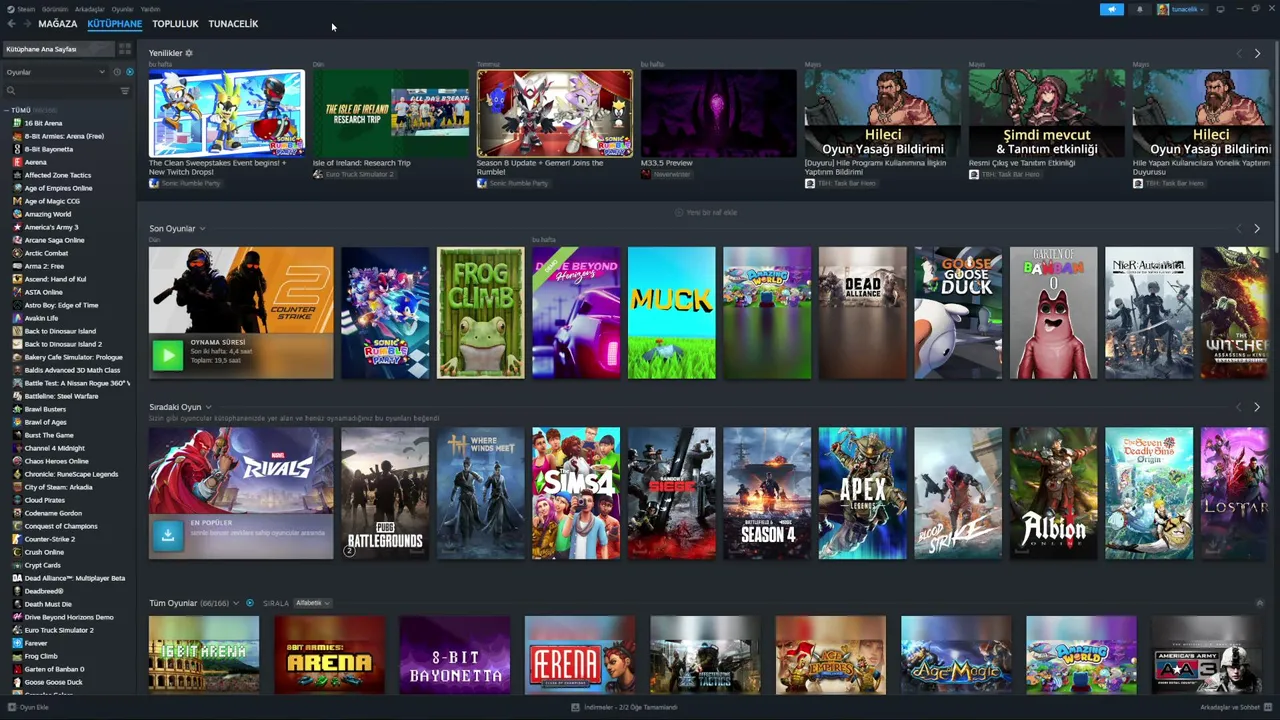Advance the Son Oyunlar shelf to the right
The height and width of the screenshot is (720, 1280).
[x=1257, y=229]
